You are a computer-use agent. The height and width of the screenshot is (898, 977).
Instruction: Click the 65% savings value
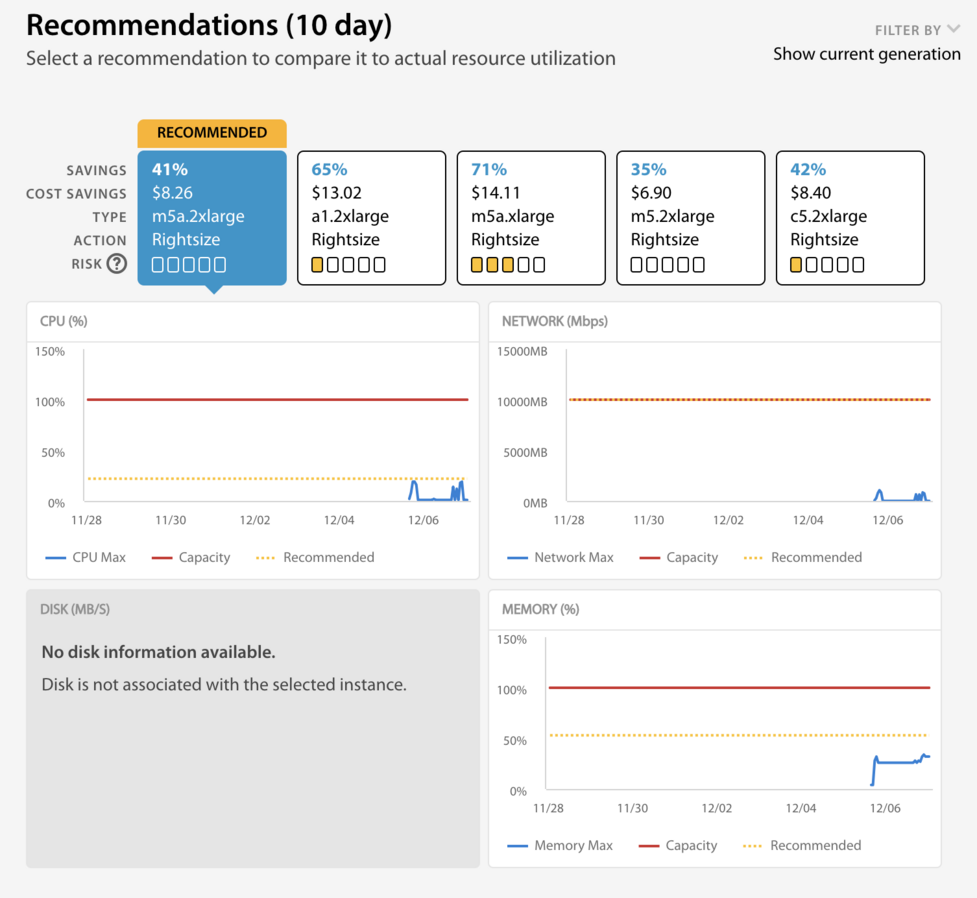(x=329, y=170)
